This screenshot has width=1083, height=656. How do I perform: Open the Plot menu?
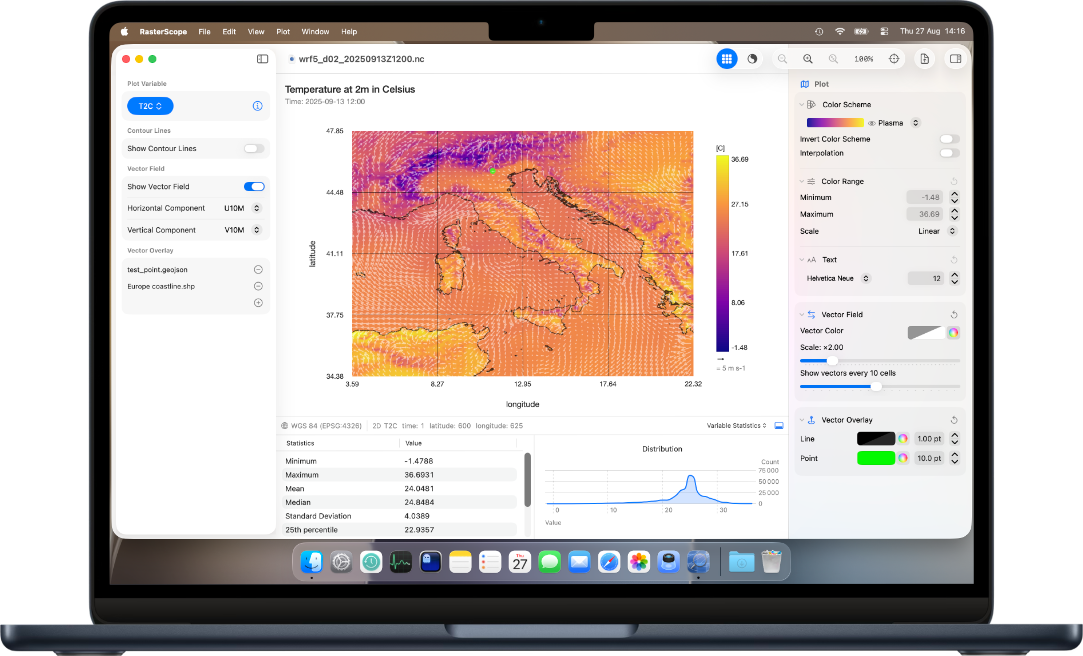(x=283, y=32)
